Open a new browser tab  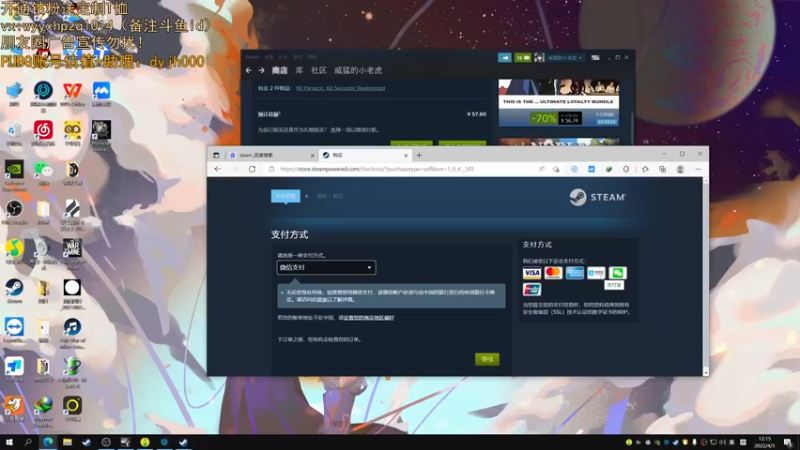(419, 155)
